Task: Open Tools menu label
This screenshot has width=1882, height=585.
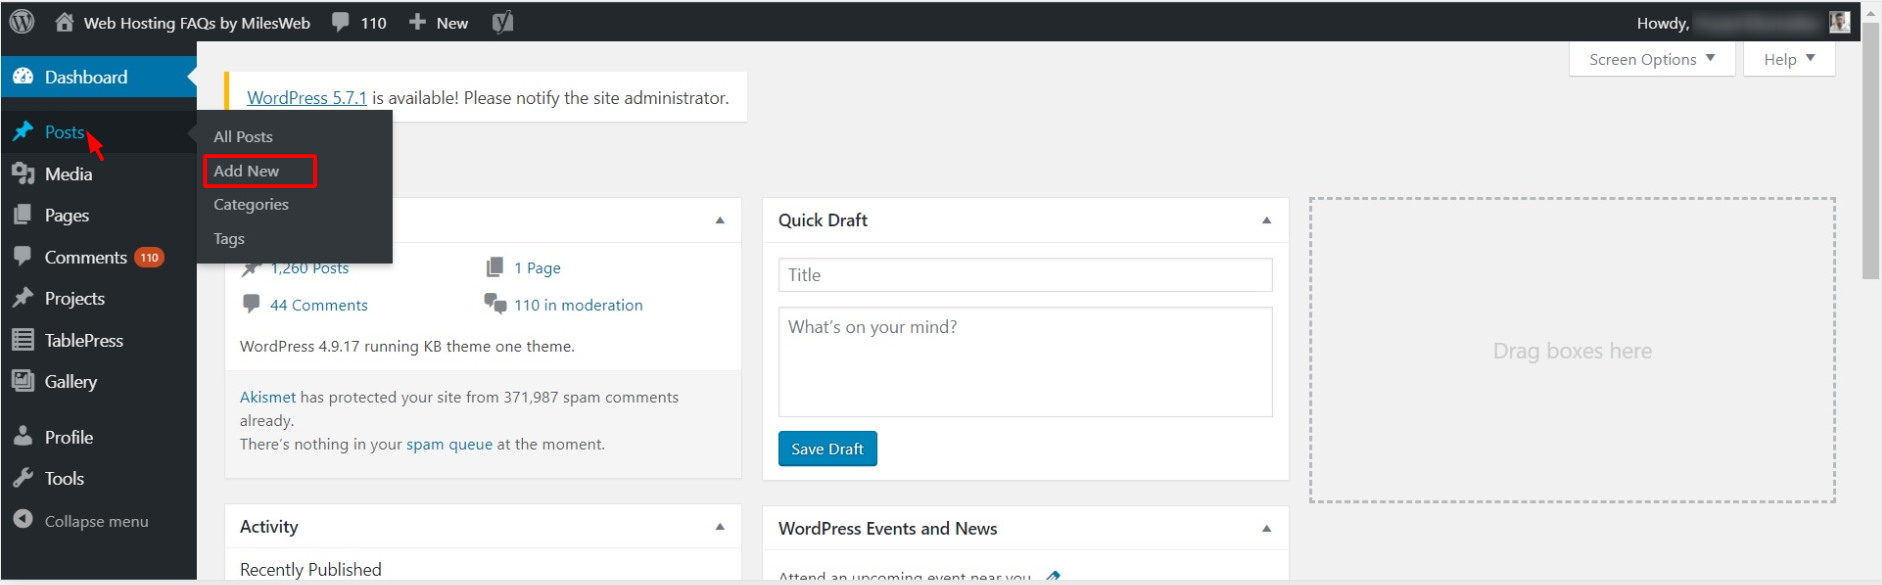Action: (64, 478)
